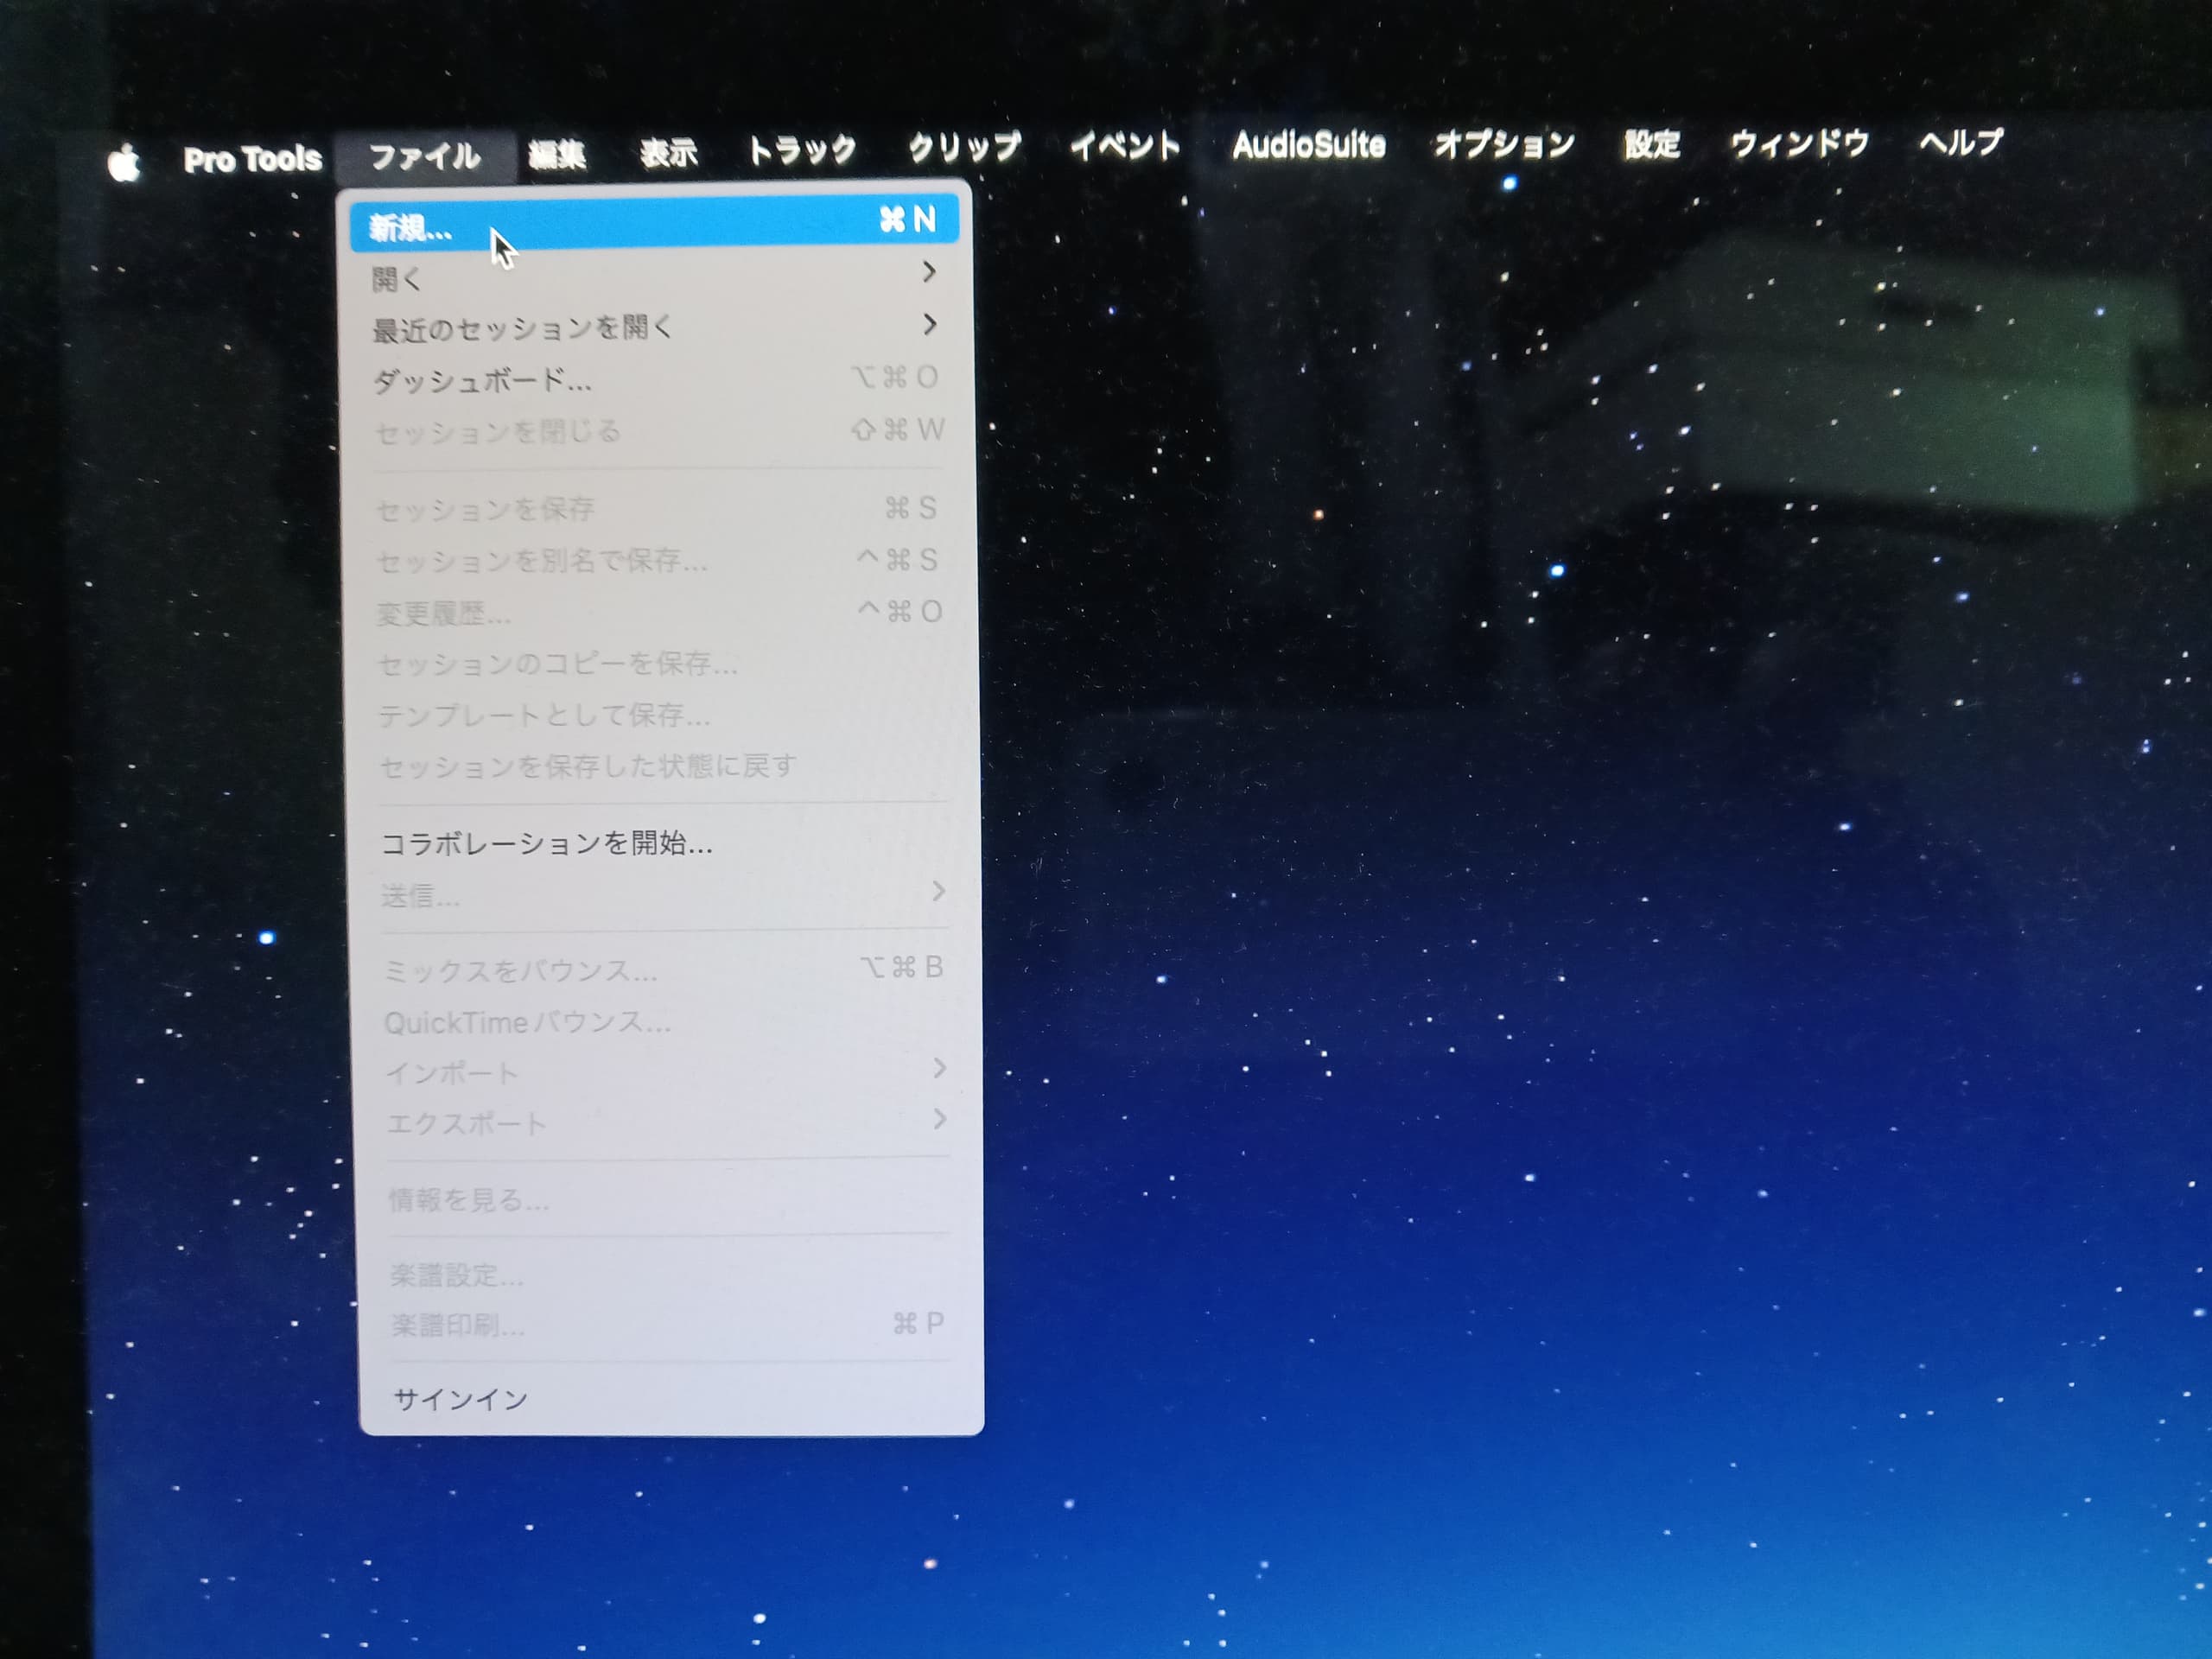Open the AudioSuite menu
The image size is (2212, 1659).
tap(1308, 146)
